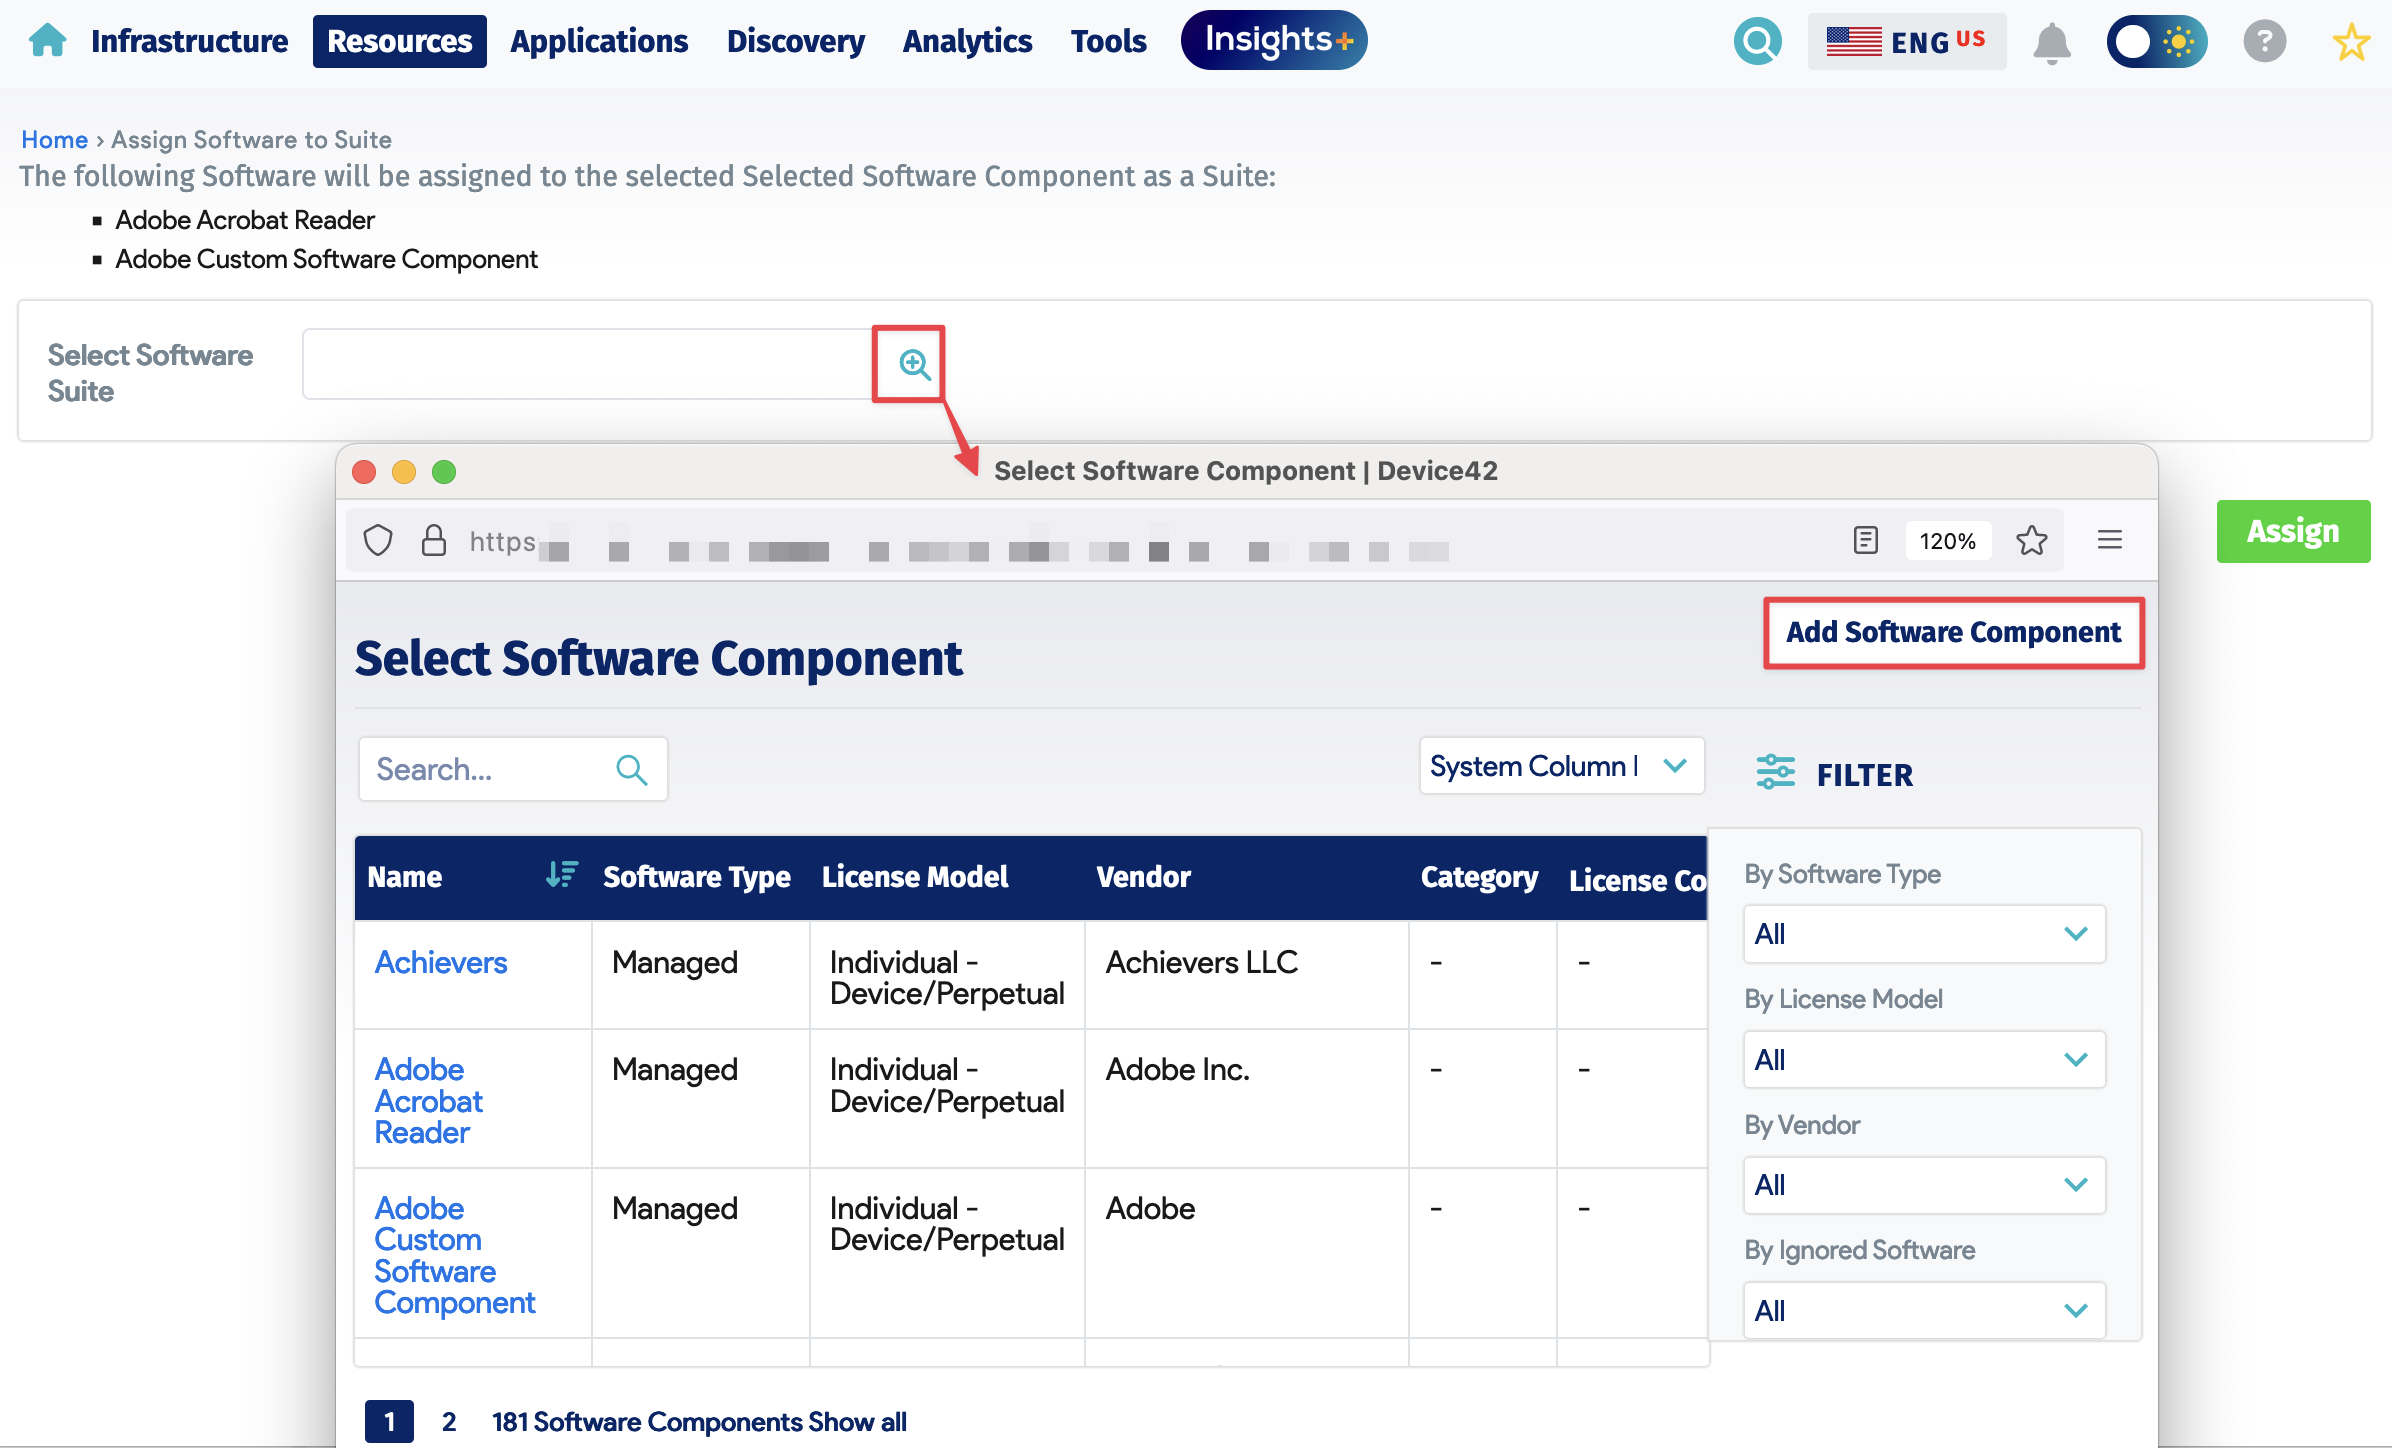Screen dimensions: 2392x1448
Task: Bookmark the page with the browser star
Action: [x=2031, y=541]
